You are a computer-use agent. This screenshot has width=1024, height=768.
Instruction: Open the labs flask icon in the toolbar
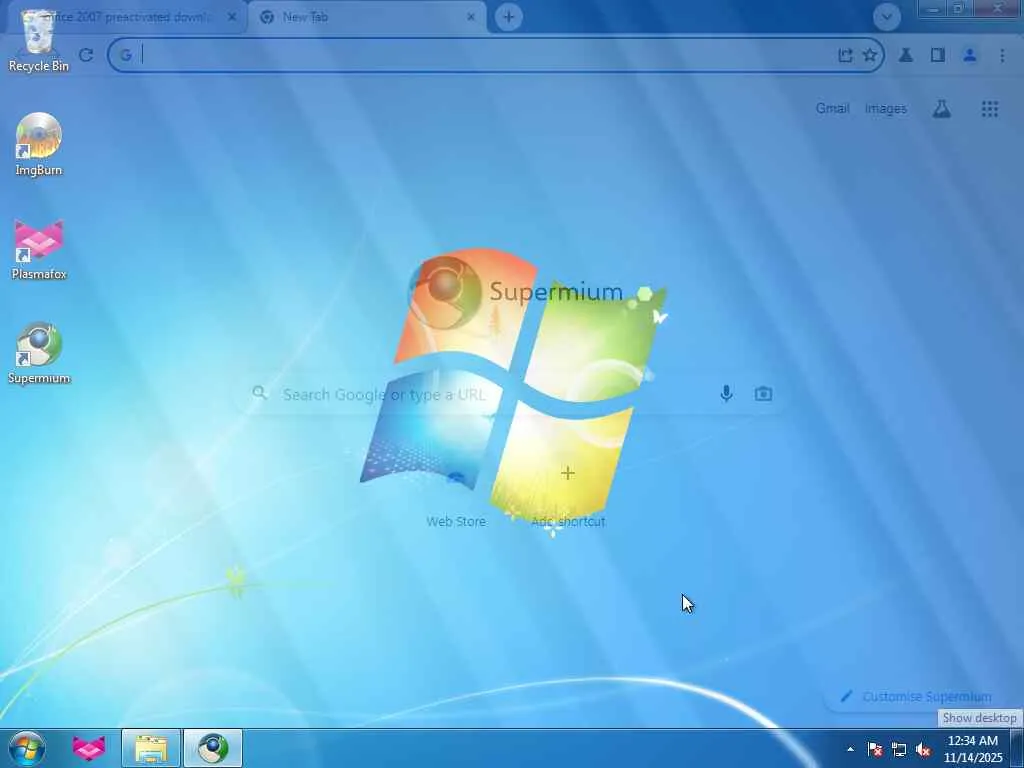[905, 55]
